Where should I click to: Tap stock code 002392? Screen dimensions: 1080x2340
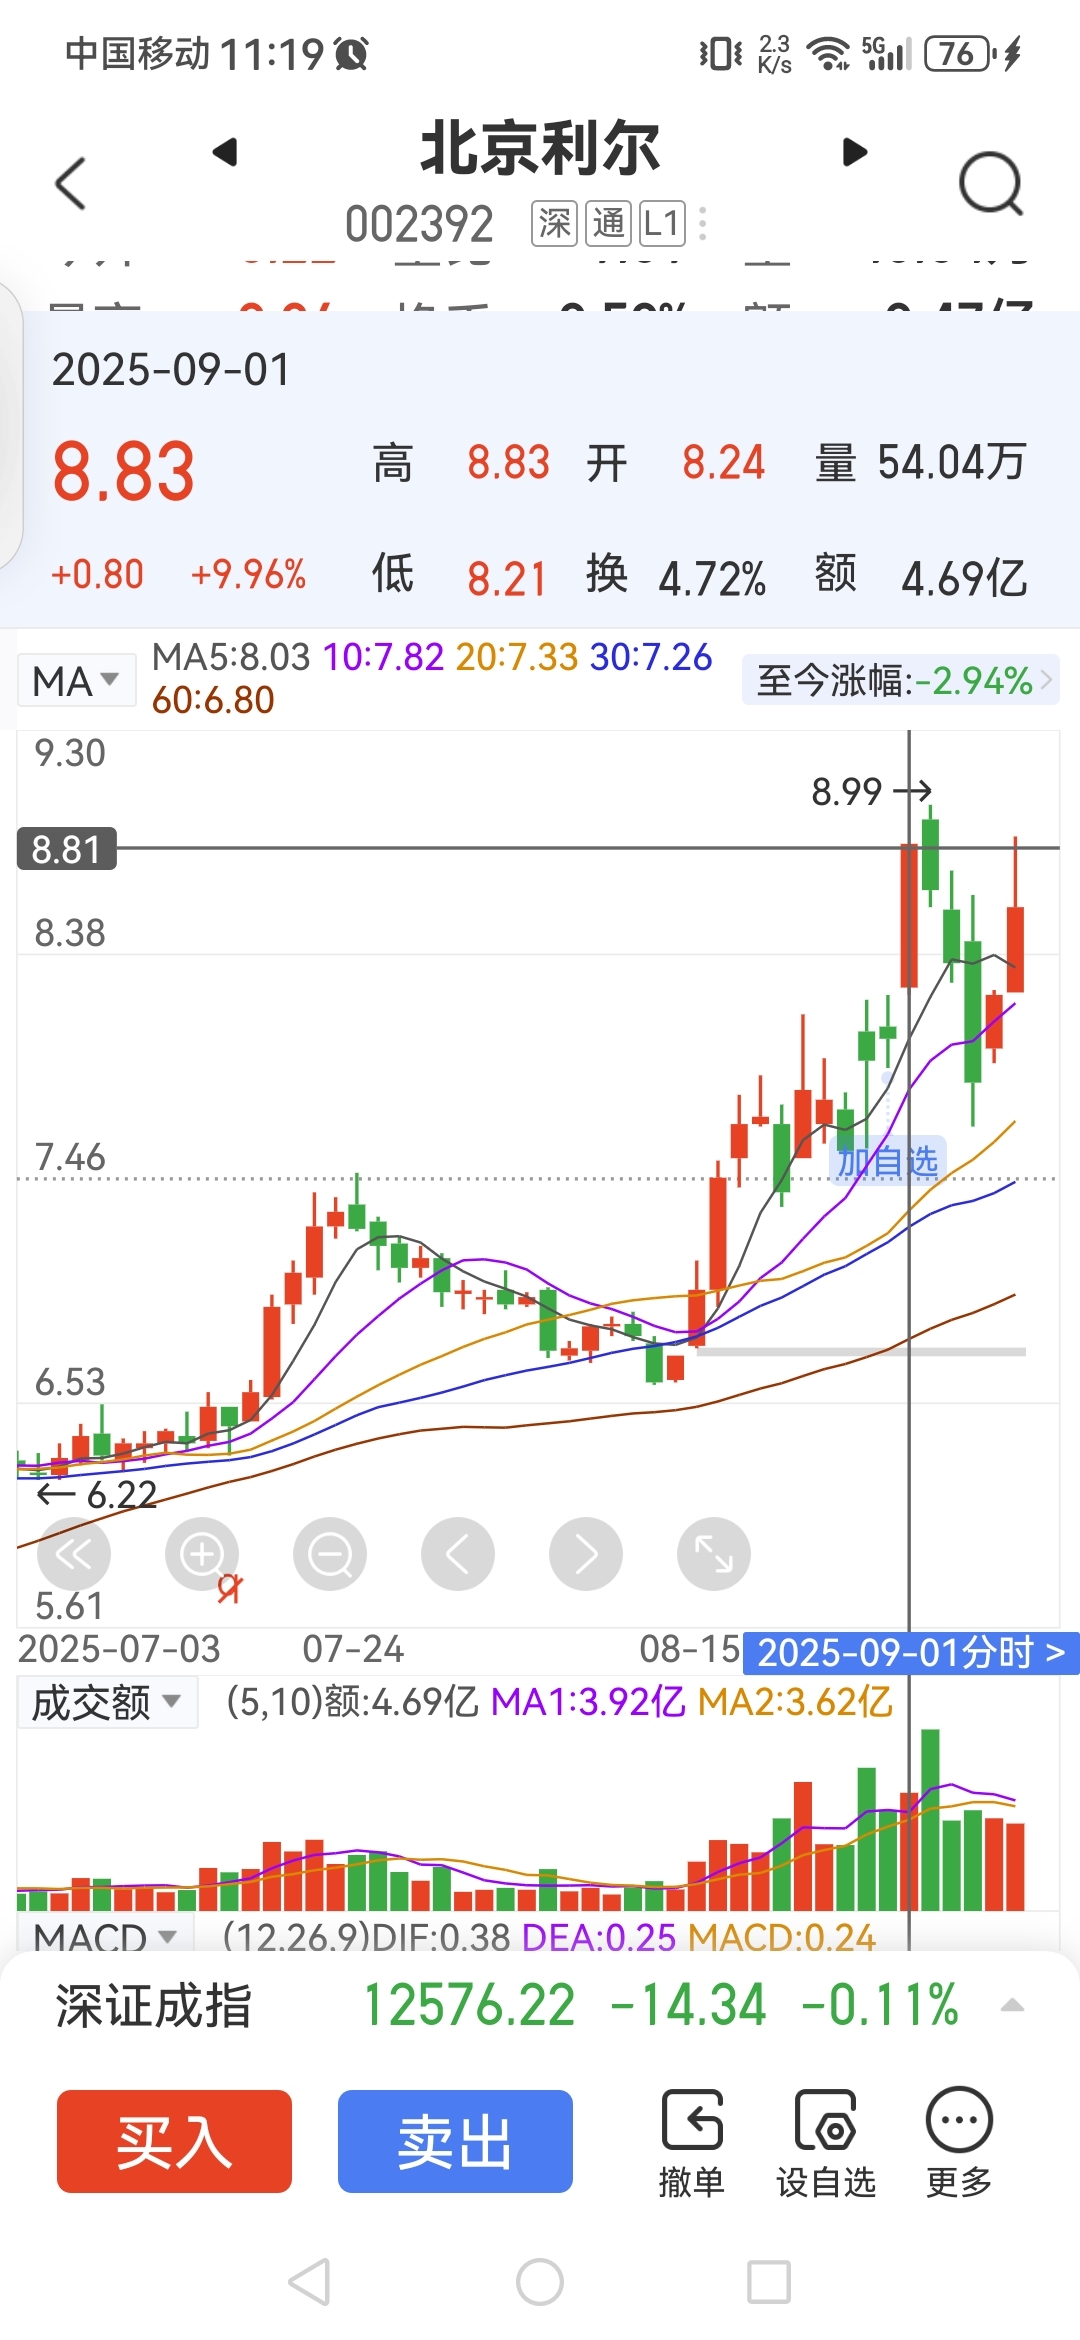click(419, 224)
